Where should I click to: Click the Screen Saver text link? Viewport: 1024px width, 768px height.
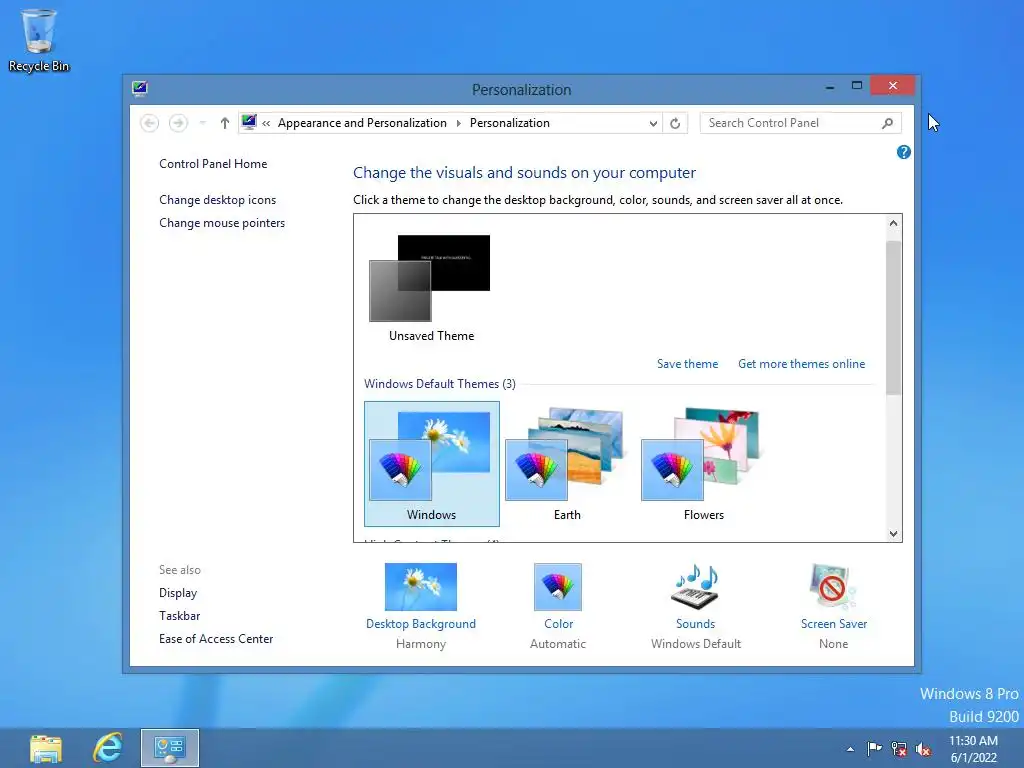[x=834, y=624]
